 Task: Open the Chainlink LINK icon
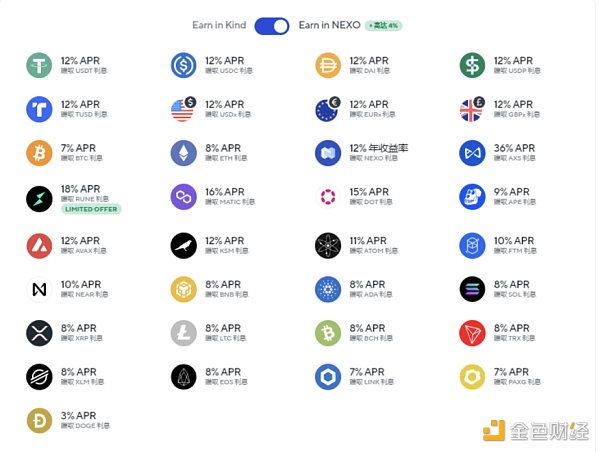tap(328, 376)
